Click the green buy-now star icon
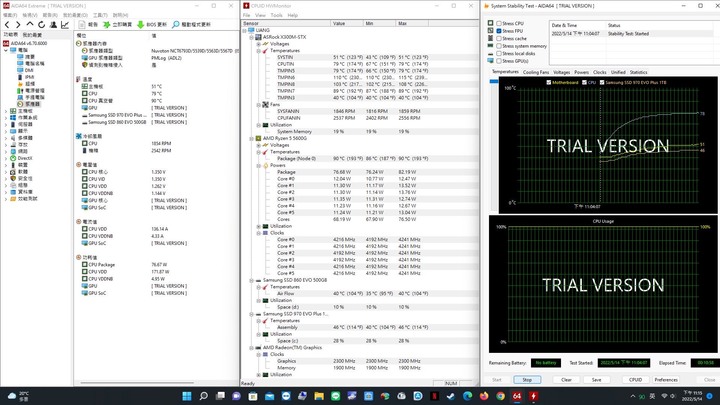The height and width of the screenshot is (405, 720). [x=107, y=24]
